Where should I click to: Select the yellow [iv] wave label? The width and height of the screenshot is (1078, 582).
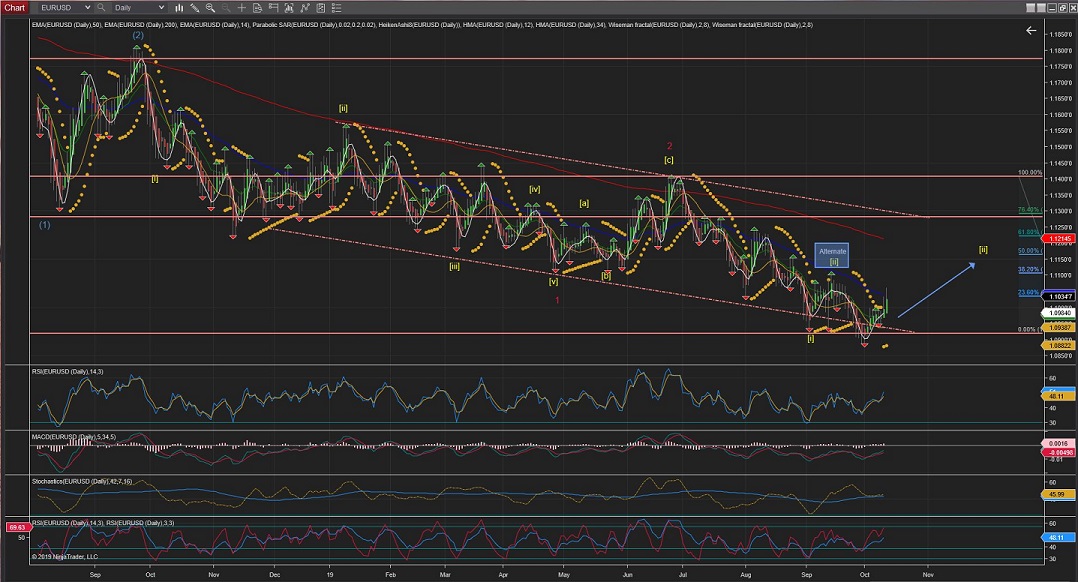pos(535,189)
